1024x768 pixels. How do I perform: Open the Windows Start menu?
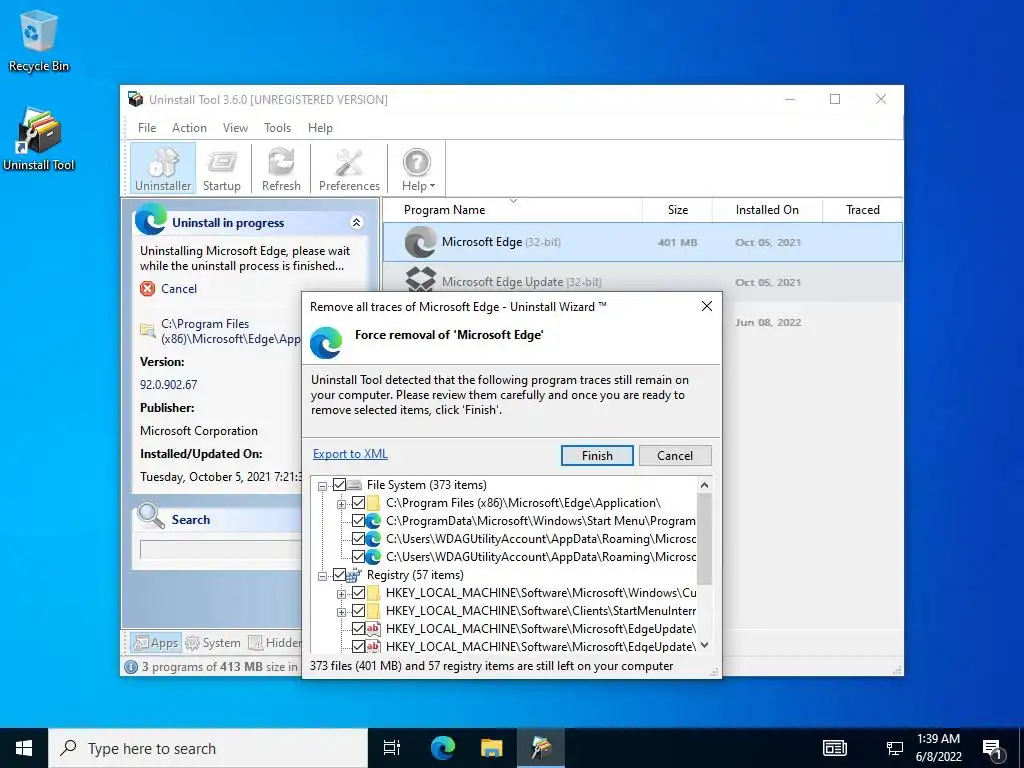pyautogui.click(x=24, y=748)
